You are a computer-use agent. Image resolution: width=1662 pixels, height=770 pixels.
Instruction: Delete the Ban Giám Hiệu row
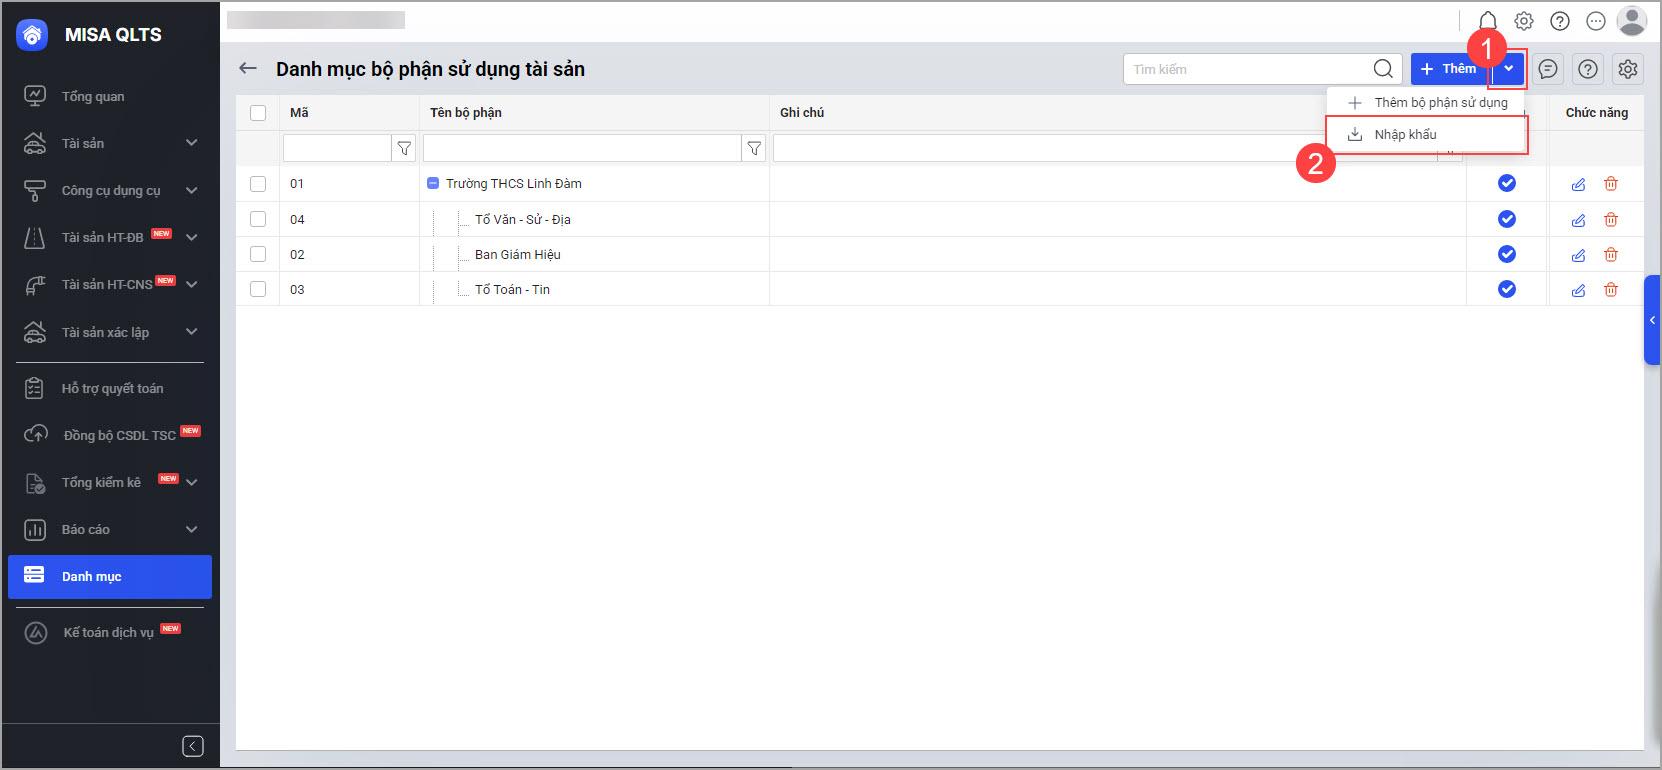point(1611,255)
